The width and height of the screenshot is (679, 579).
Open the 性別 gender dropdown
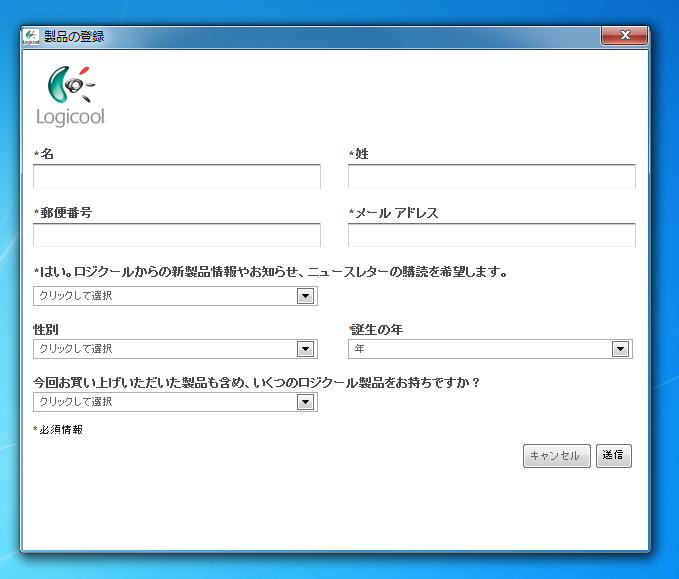pos(175,349)
